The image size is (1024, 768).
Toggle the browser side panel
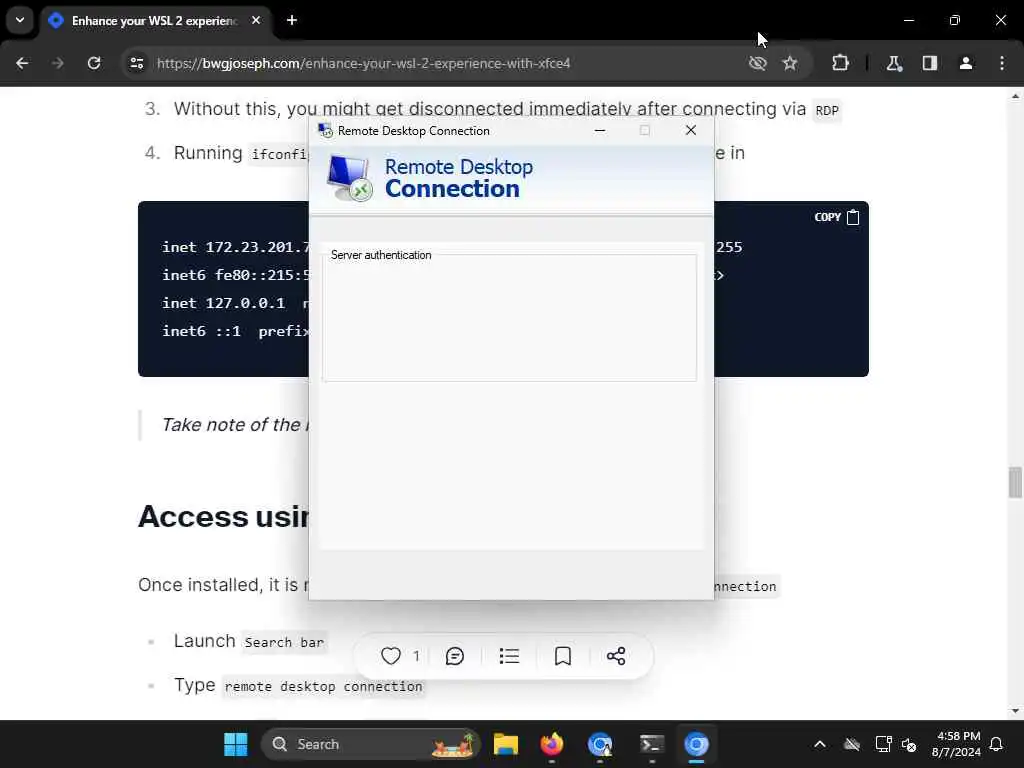coord(930,63)
